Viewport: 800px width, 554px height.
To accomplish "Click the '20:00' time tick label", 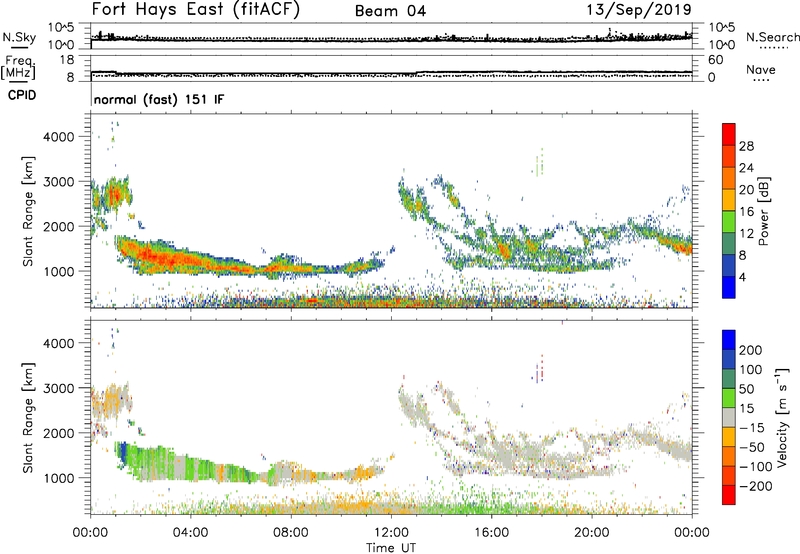I will coord(591,533).
